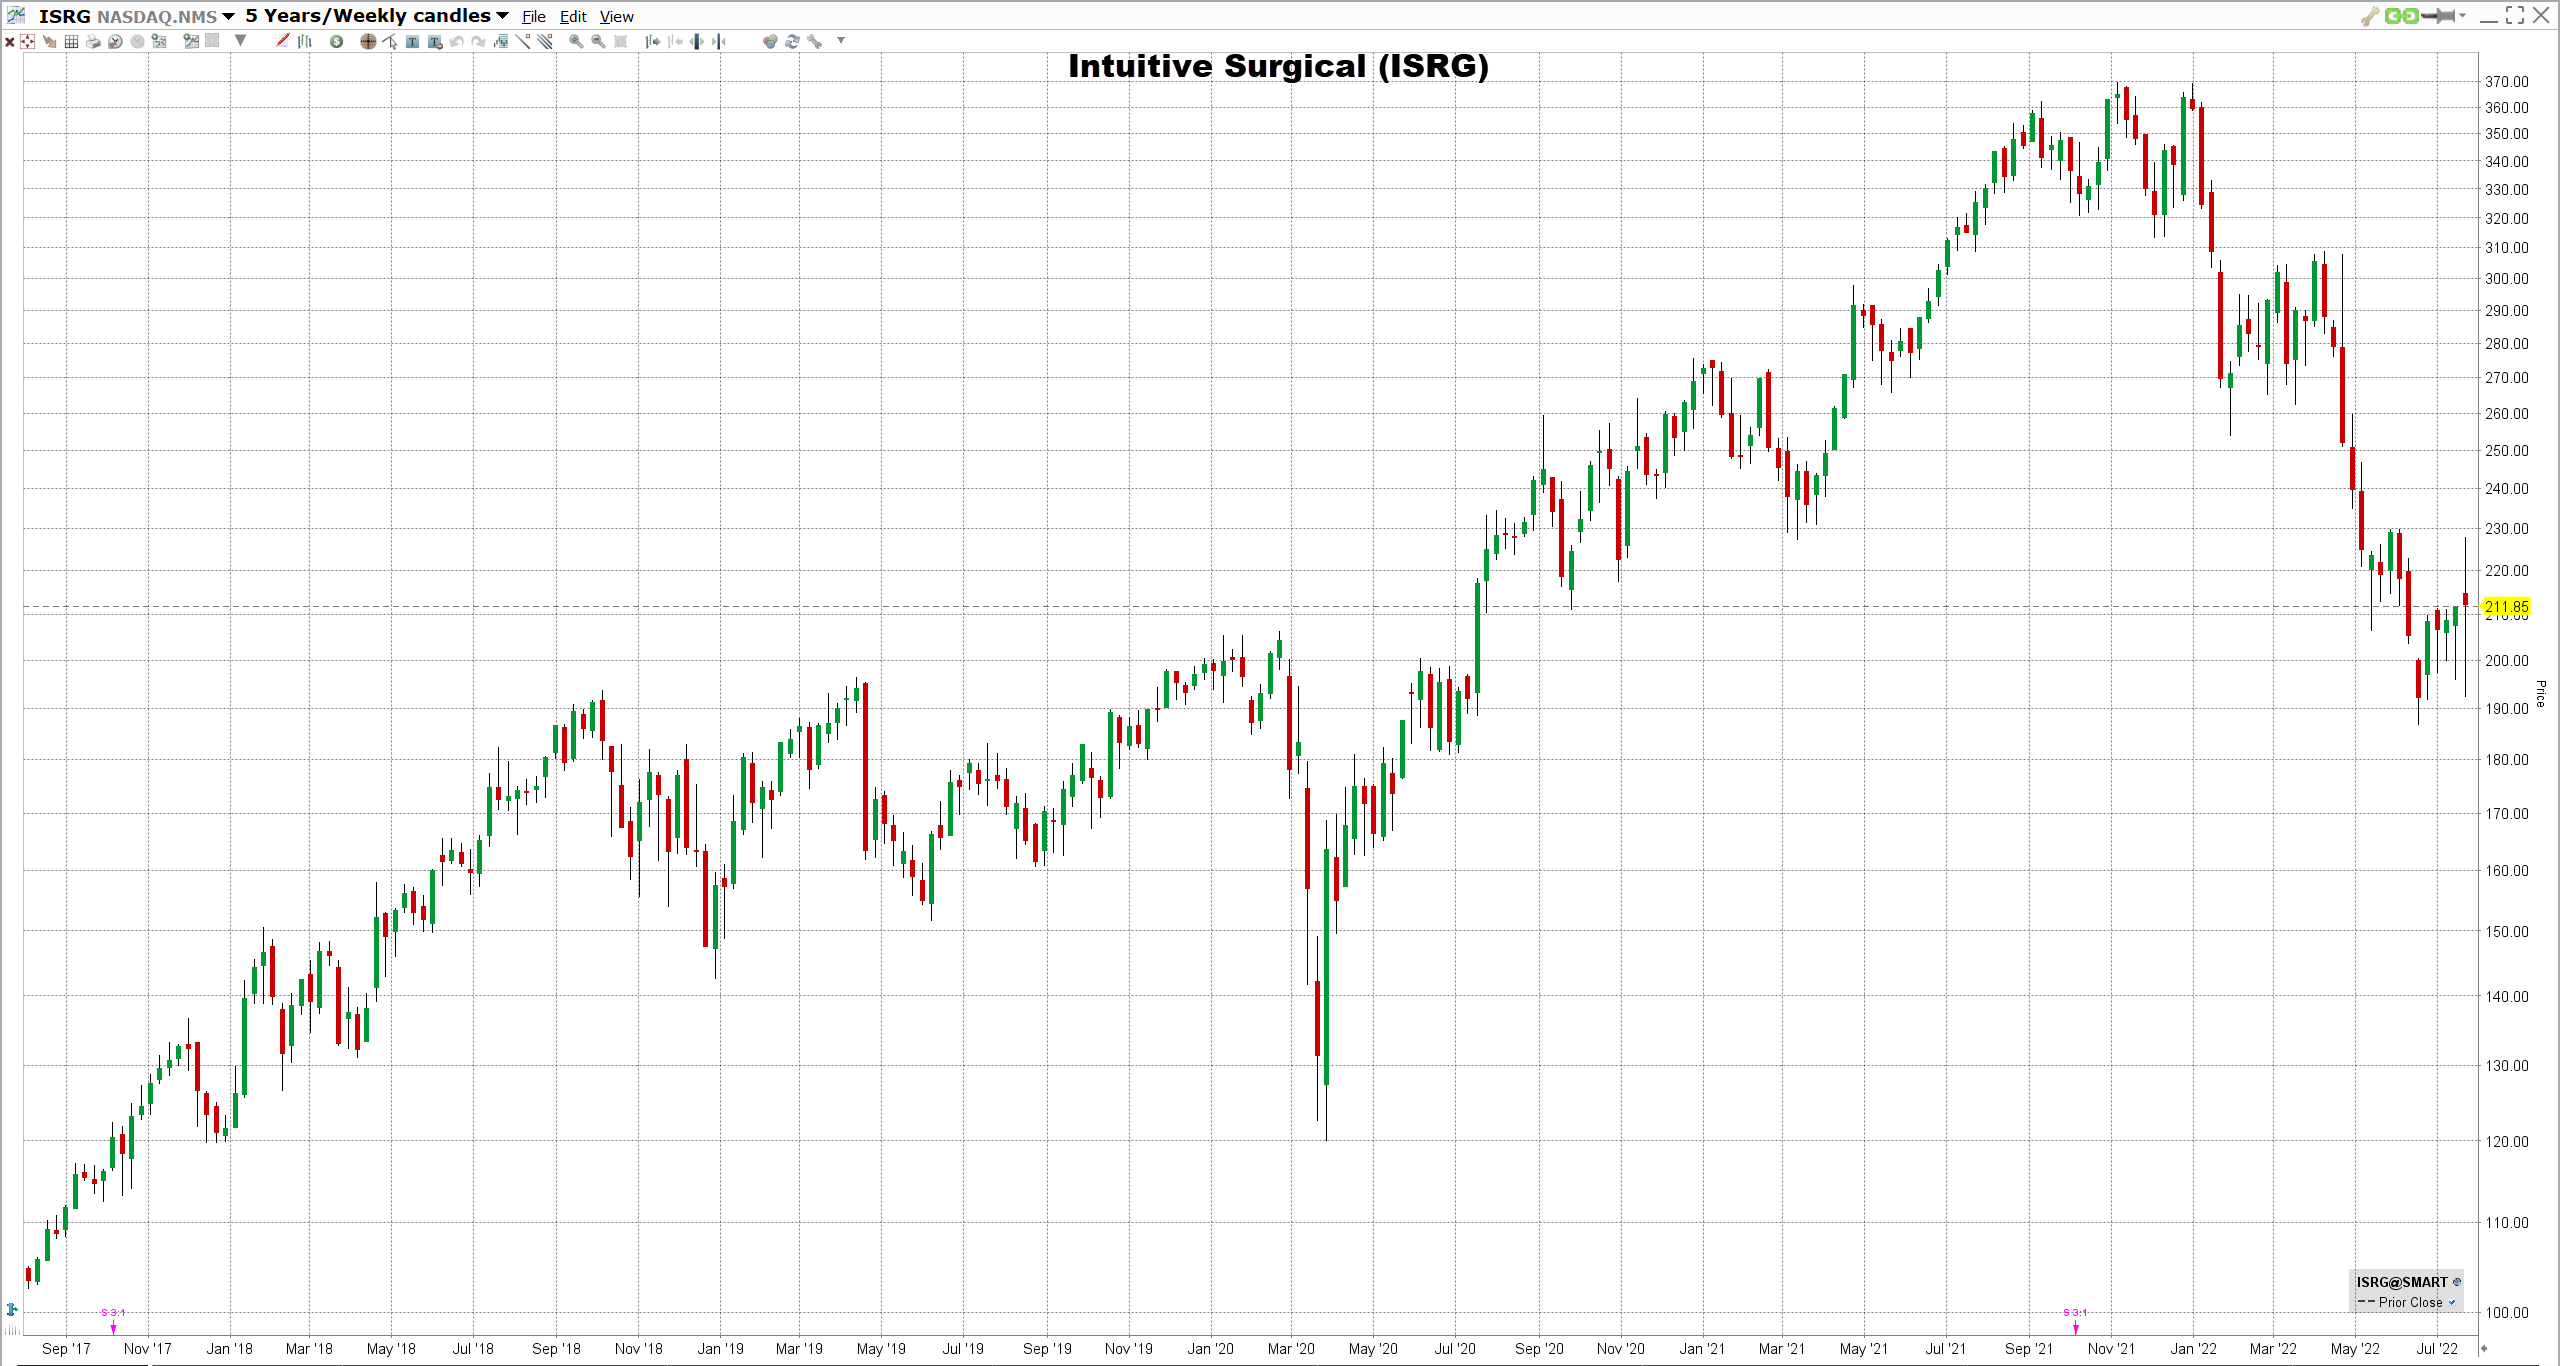Toggle the pushpin pin-window icon
The height and width of the screenshot is (1366, 2560).
pos(2438,16)
